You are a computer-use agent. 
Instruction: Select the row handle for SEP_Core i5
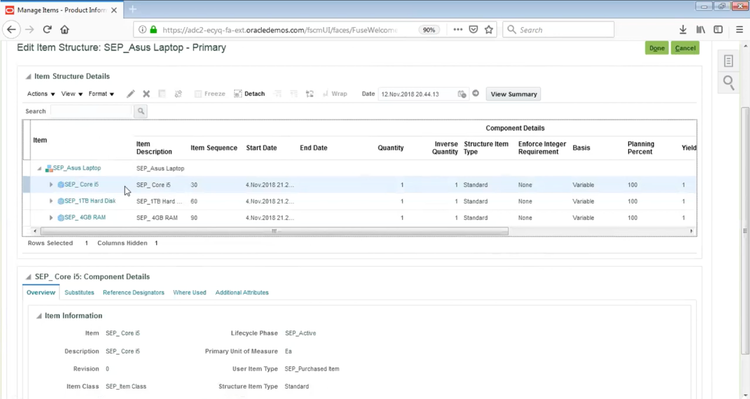pyautogui.click(x=27, y=185)
